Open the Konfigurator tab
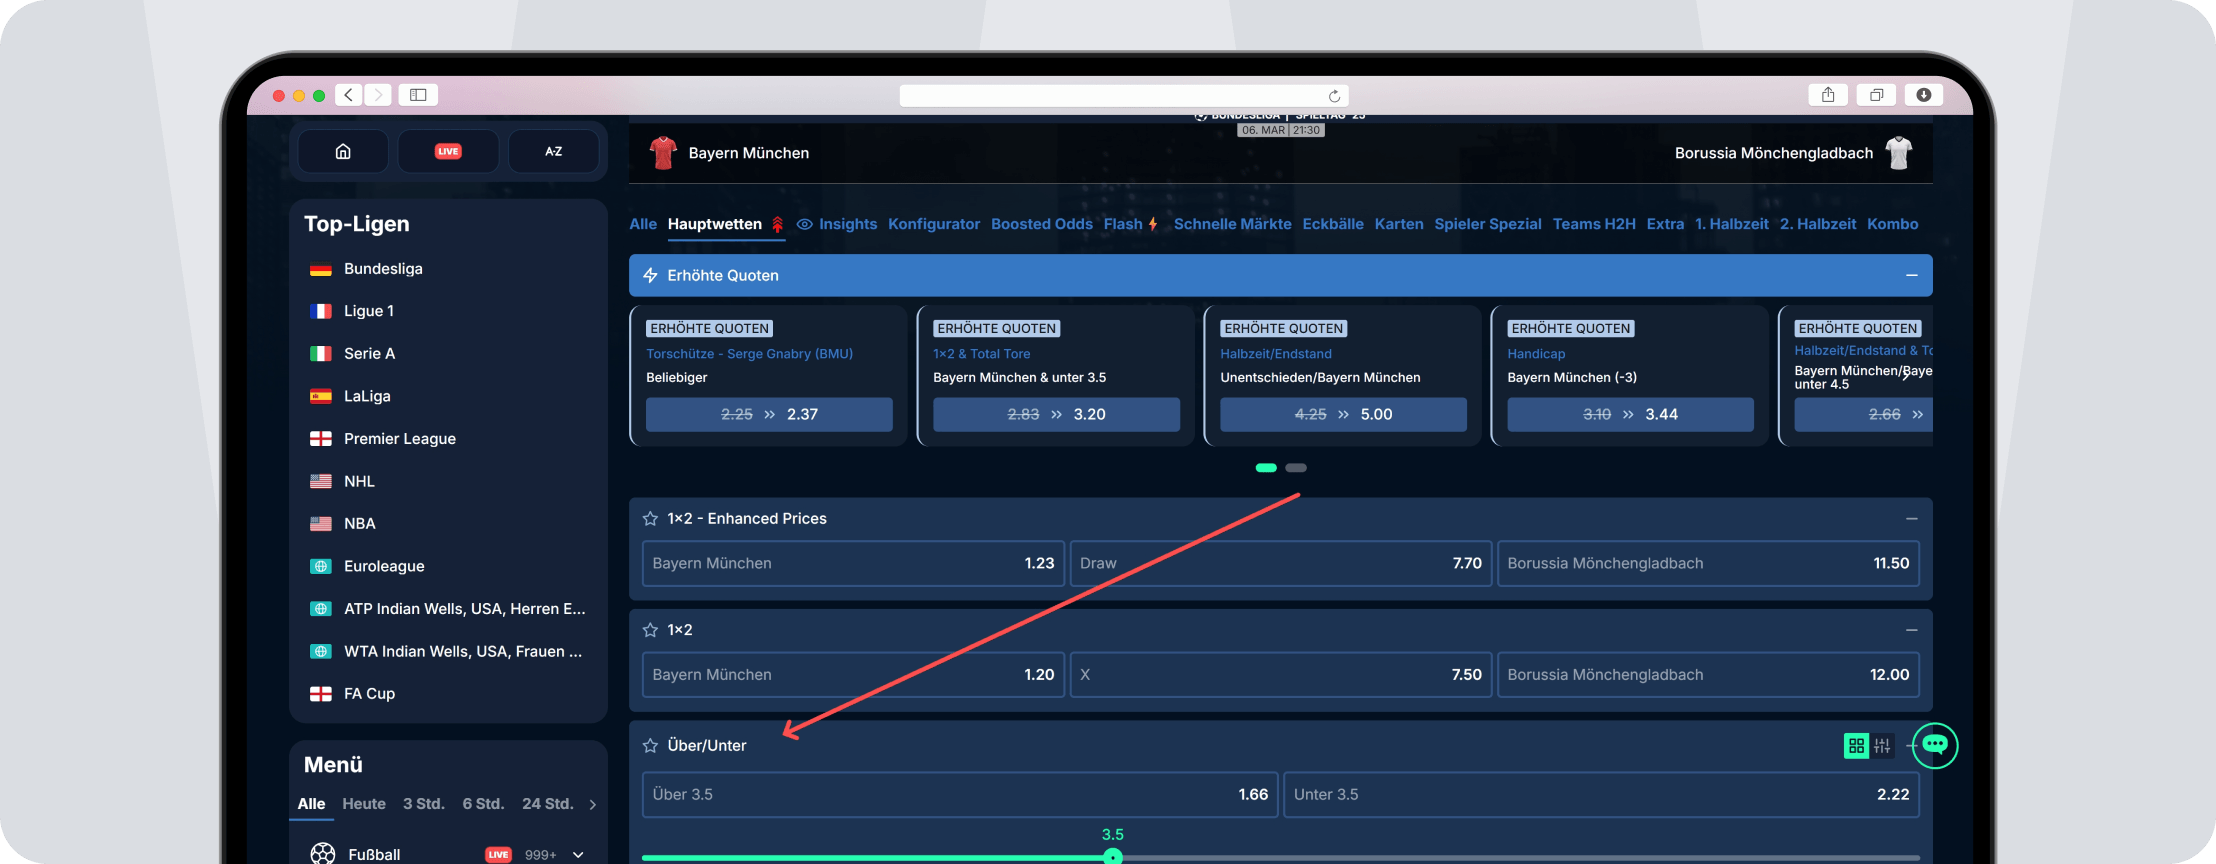Image resolution: width=2216 pixels, height=864 pixels. click(x=933, y=224)
